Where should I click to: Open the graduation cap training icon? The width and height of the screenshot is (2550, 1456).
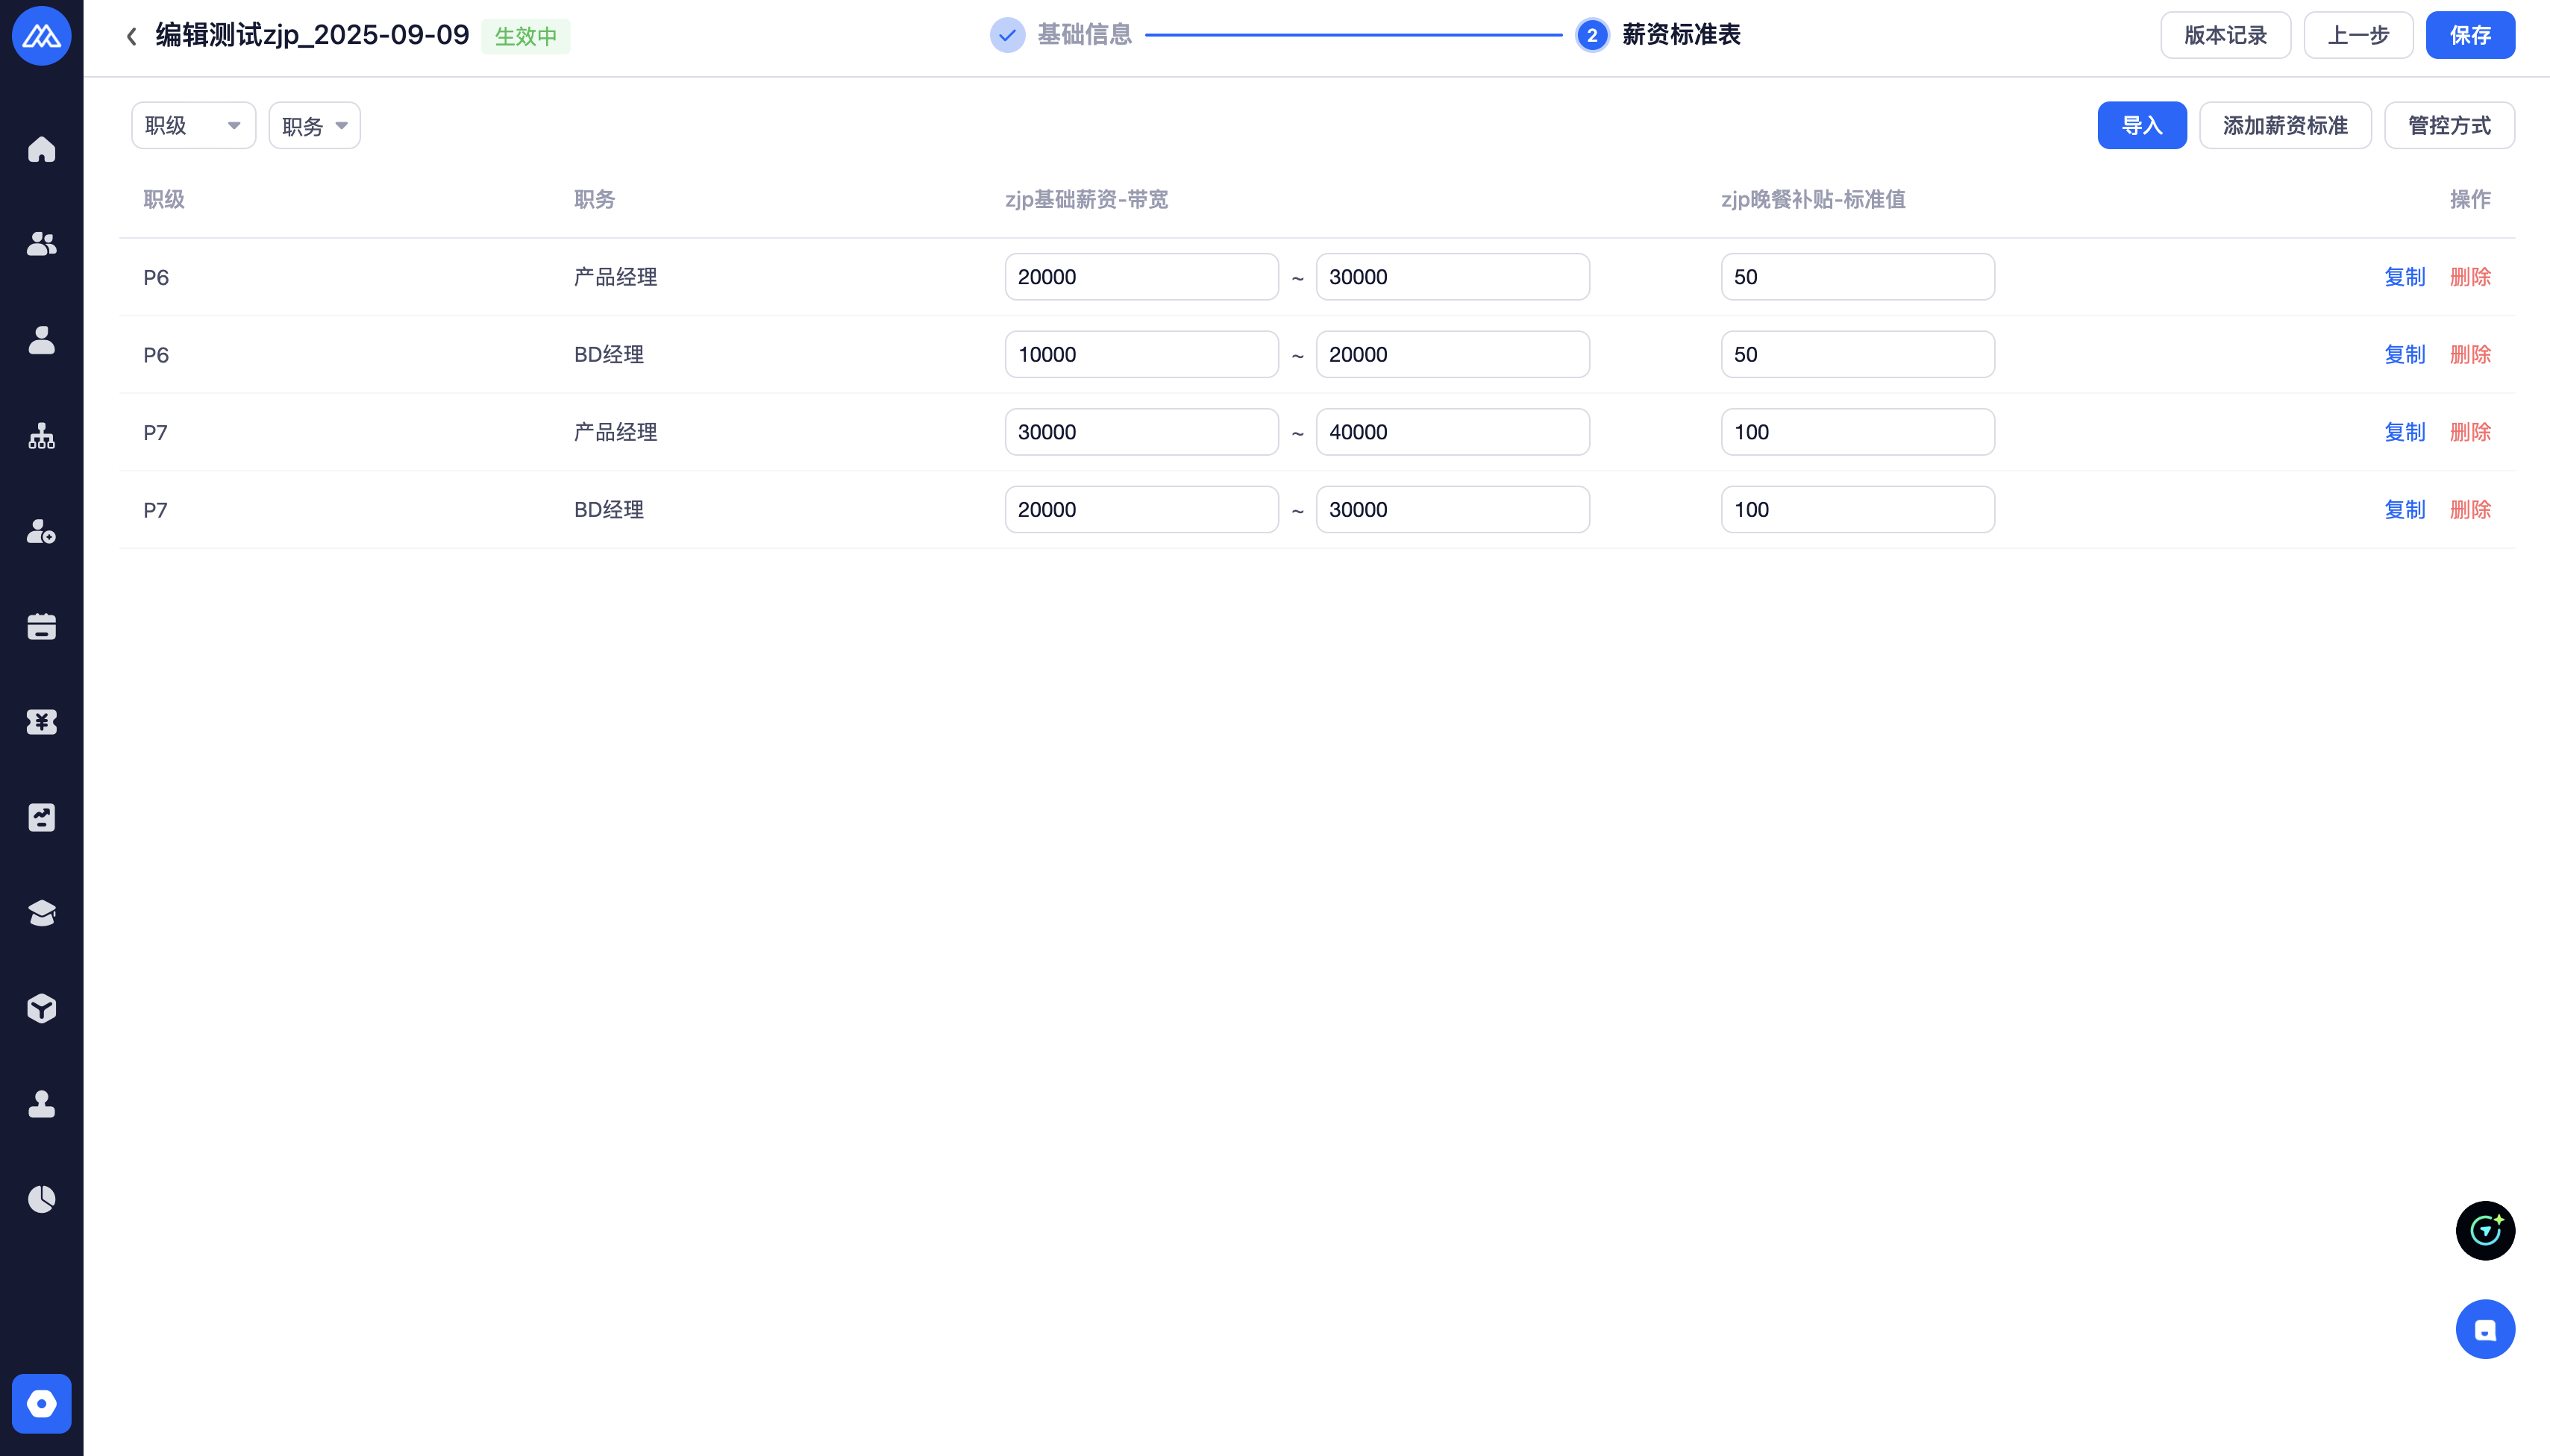coord(41,913)
